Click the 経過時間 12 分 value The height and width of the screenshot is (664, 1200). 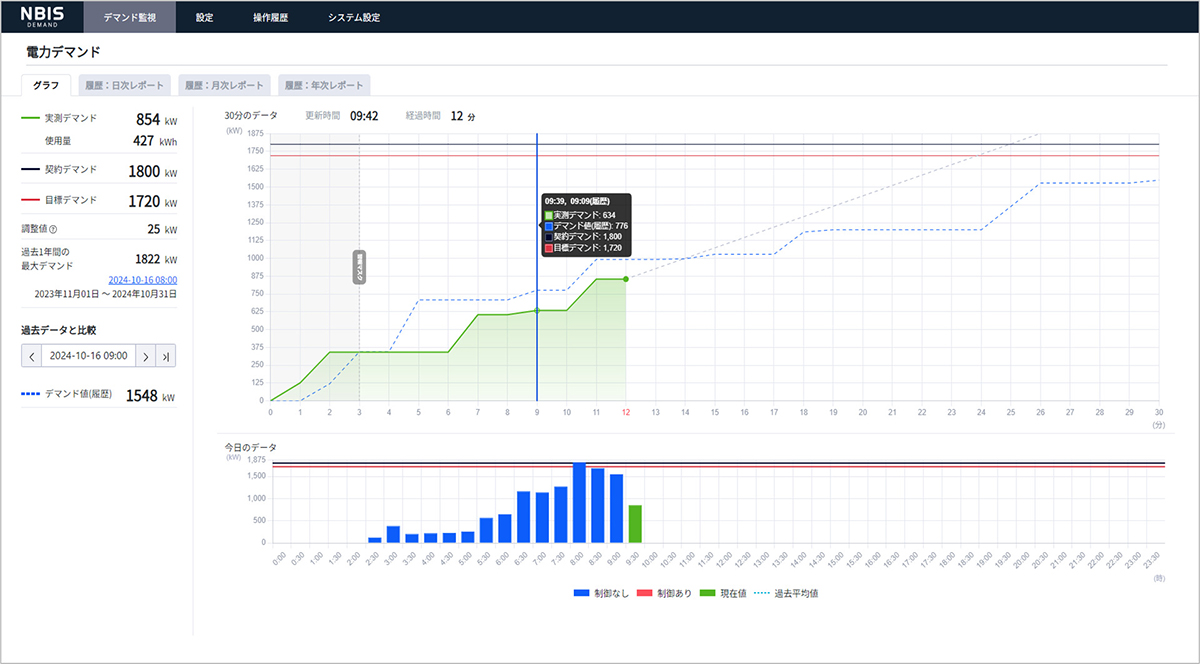(463, 116)
